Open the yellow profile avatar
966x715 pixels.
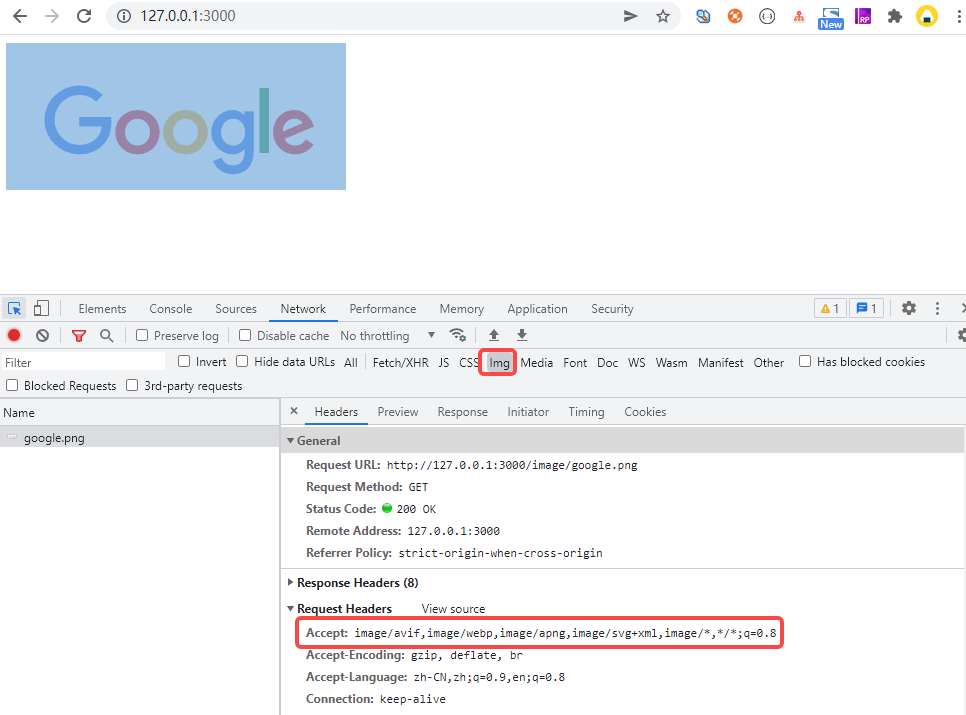[927, 16]
